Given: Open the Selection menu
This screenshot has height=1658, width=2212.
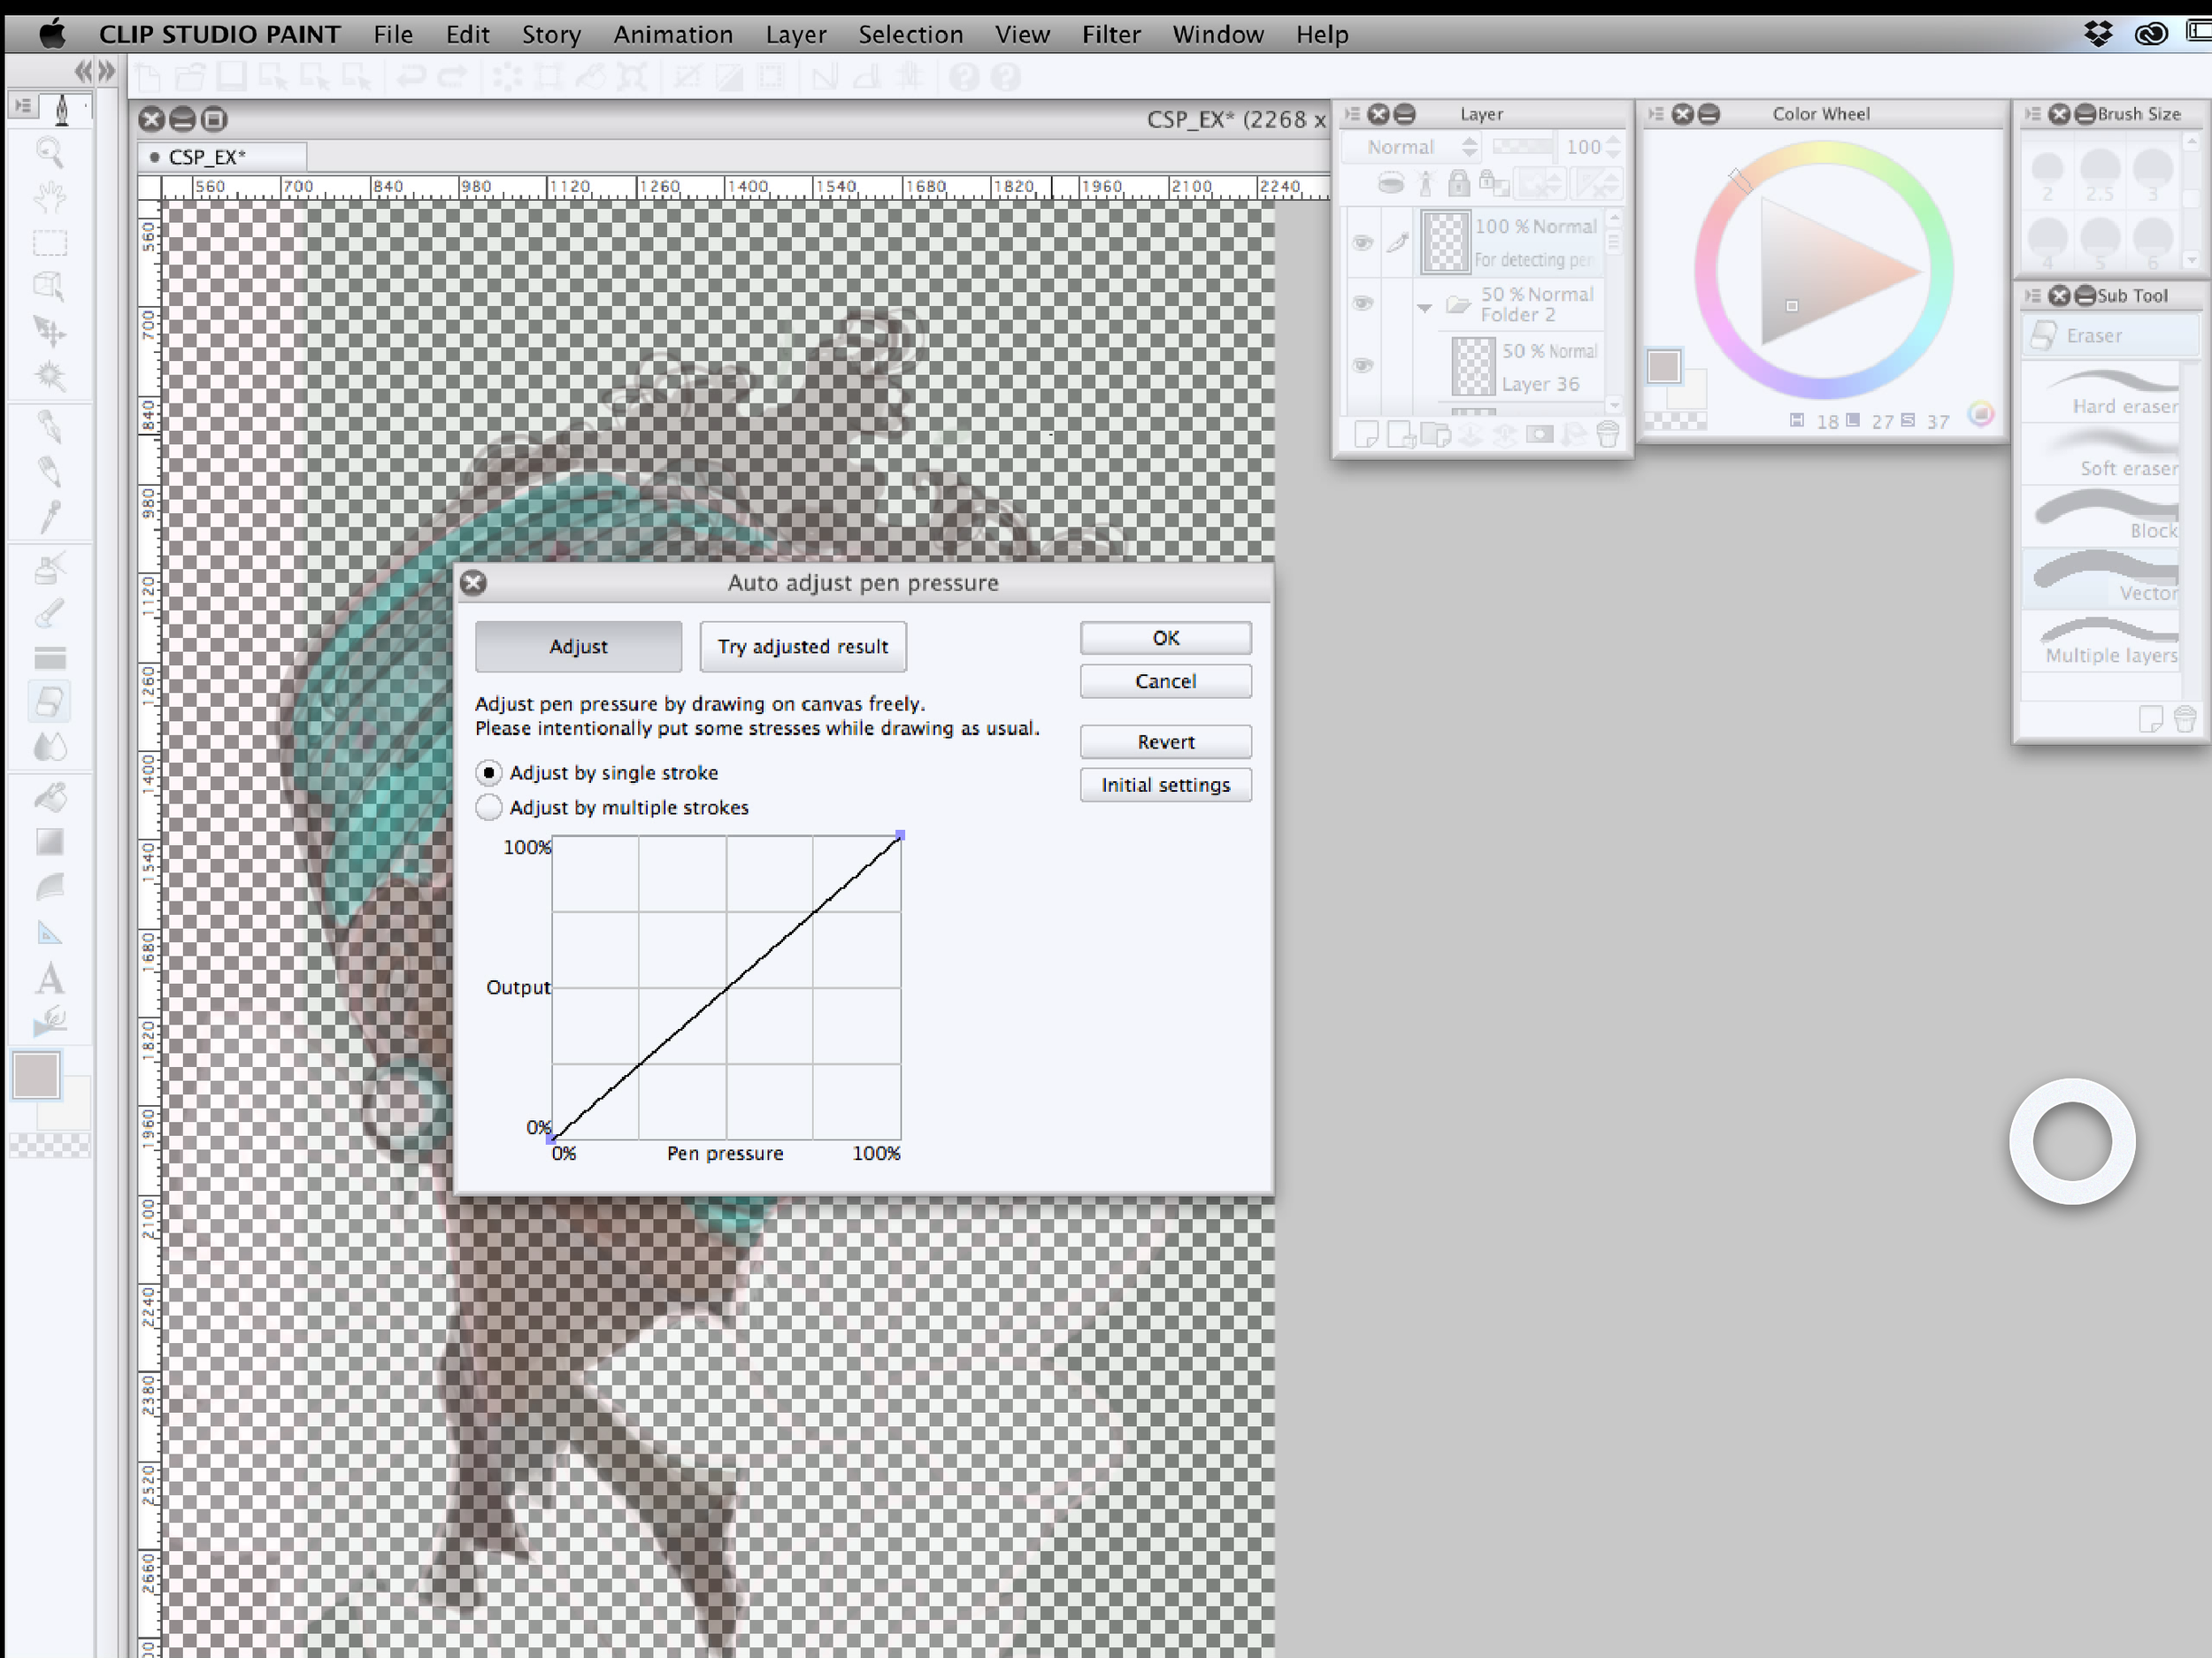Looking at the screenshot, I should point(911,34).
